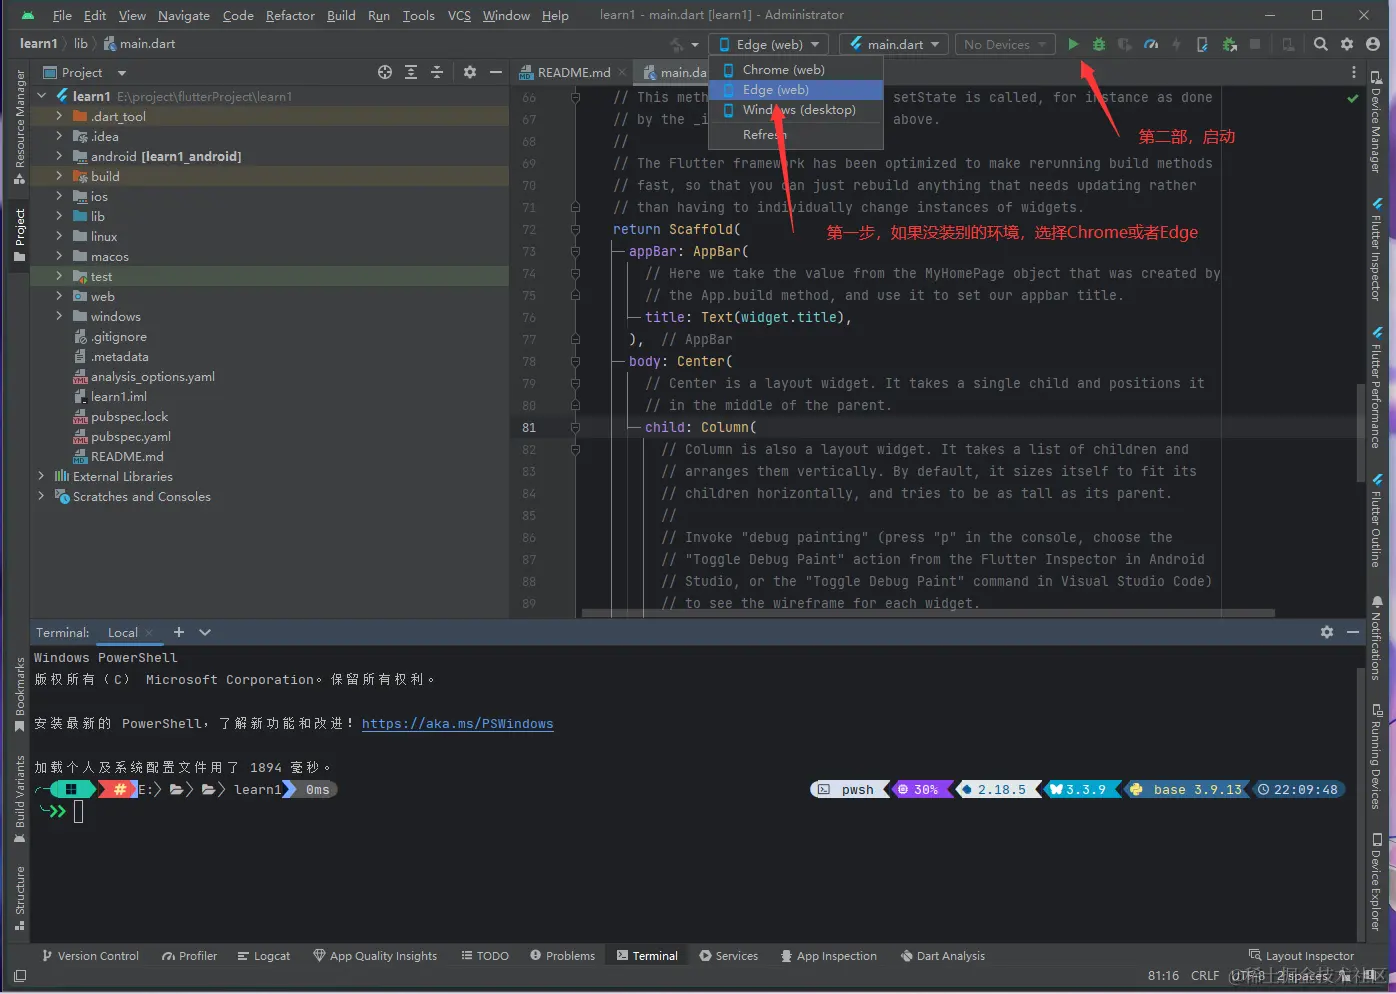The width and height of the screenshot is (1396, 994).
Task: Expand the android [learn1_android] folder arrow
Action: tap(59, 156)
